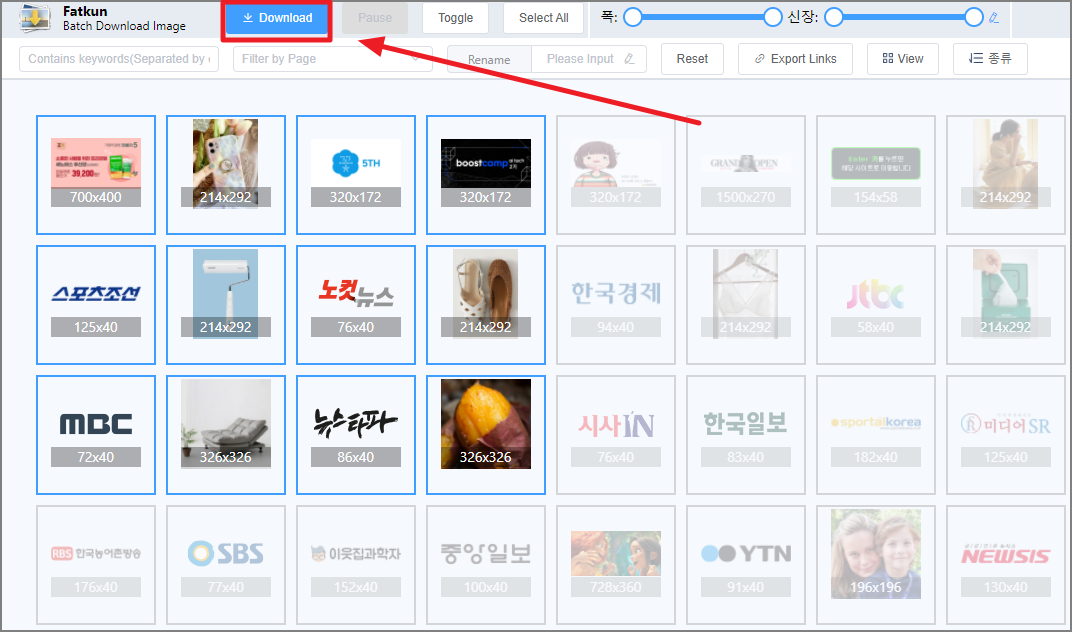Select the RBS 한국농어촌방송 176x40 thumbnail
The height and width of the screenshot is (632, 1072).
[96, 565]
